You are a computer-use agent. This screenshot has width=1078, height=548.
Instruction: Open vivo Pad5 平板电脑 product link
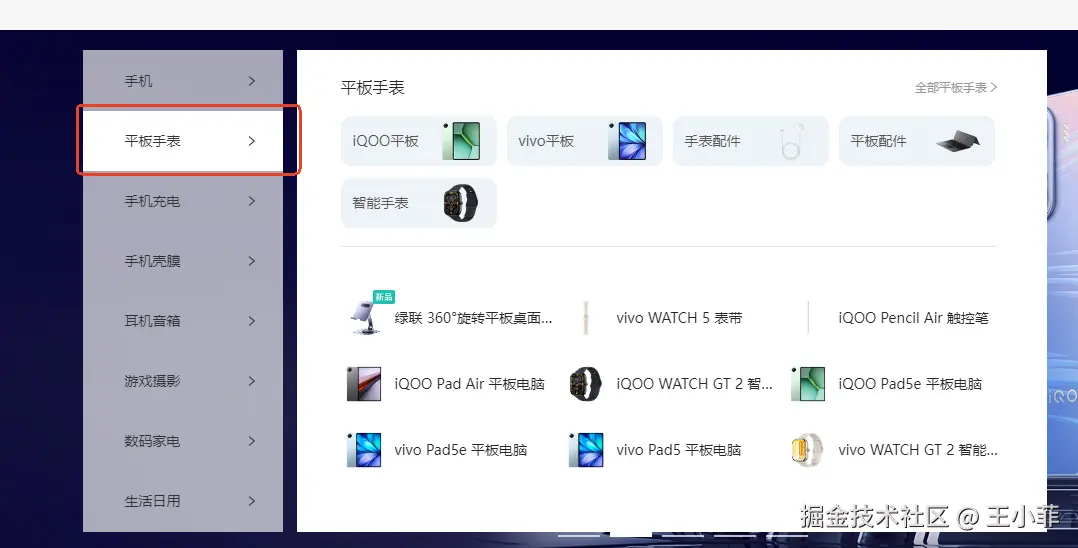(679, 450)
